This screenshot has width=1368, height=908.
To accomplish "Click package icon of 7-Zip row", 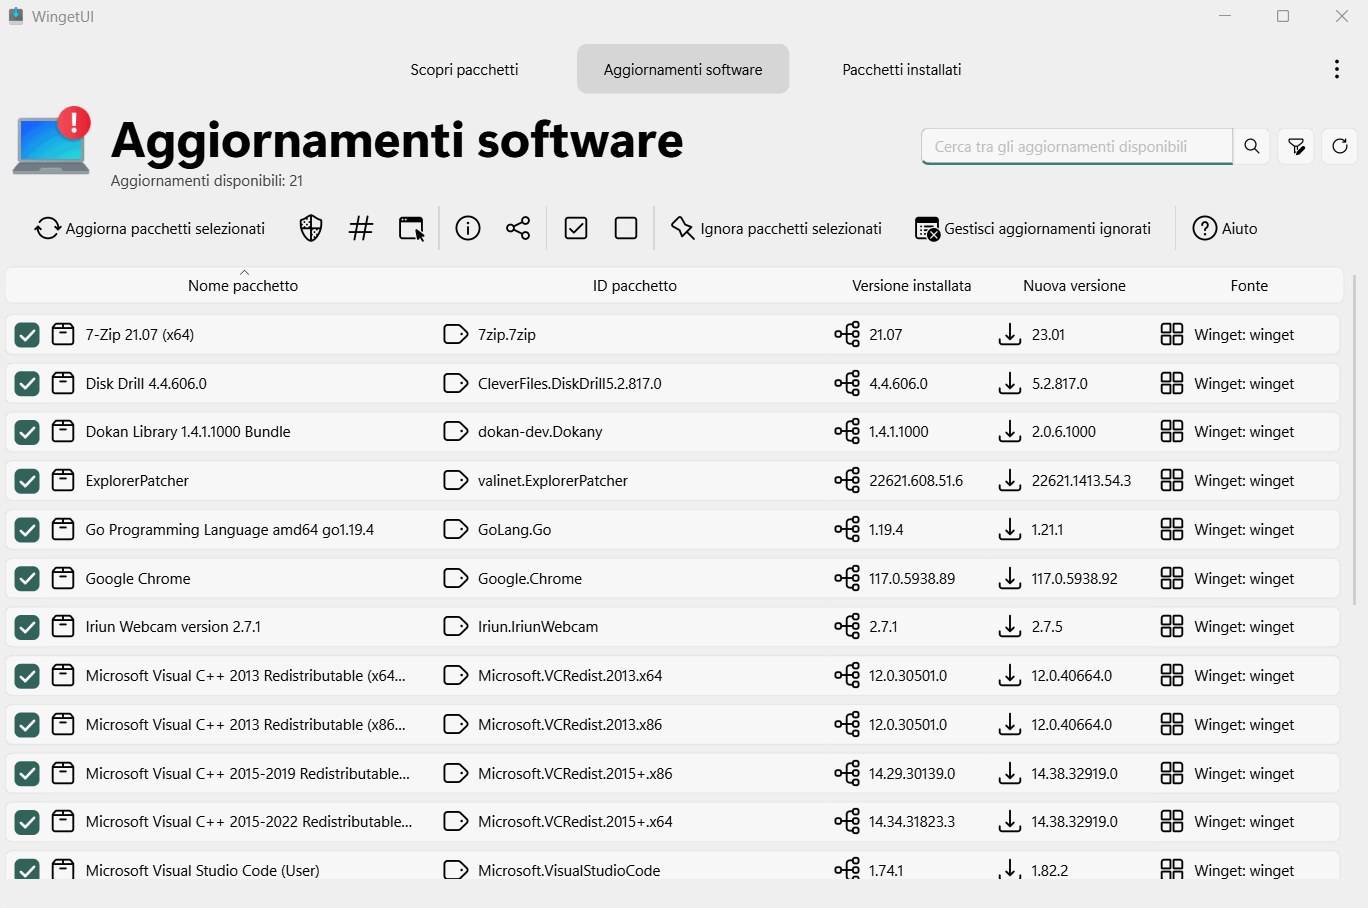I will (63, 334).
